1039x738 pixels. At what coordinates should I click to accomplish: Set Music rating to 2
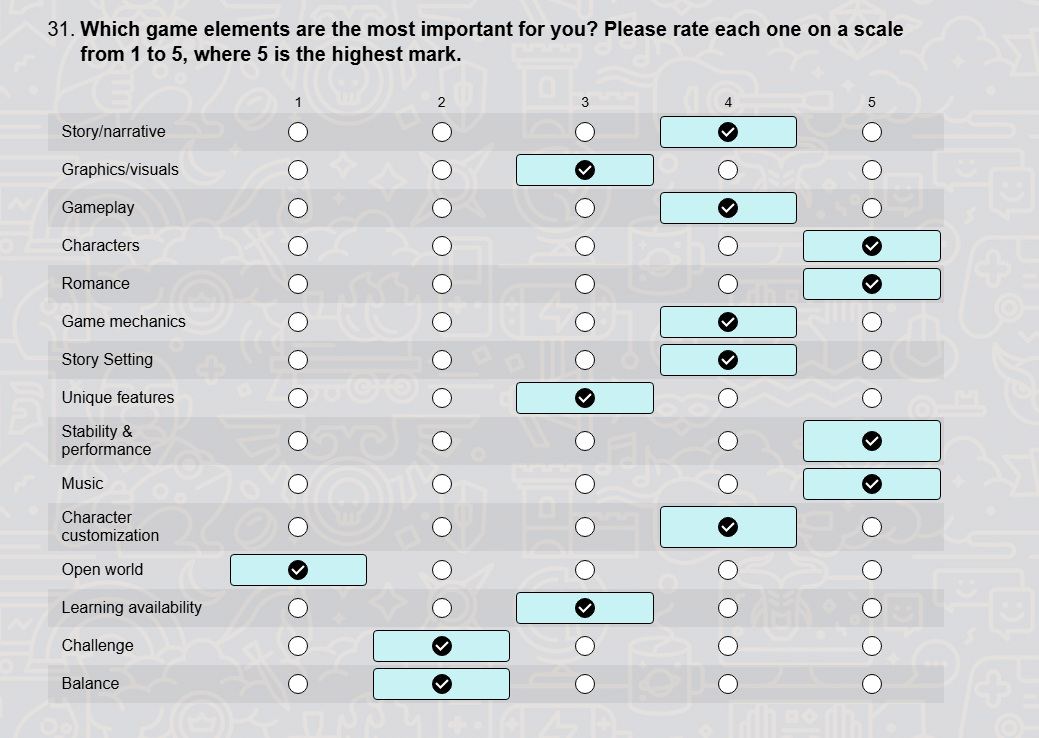coord(441,484)
